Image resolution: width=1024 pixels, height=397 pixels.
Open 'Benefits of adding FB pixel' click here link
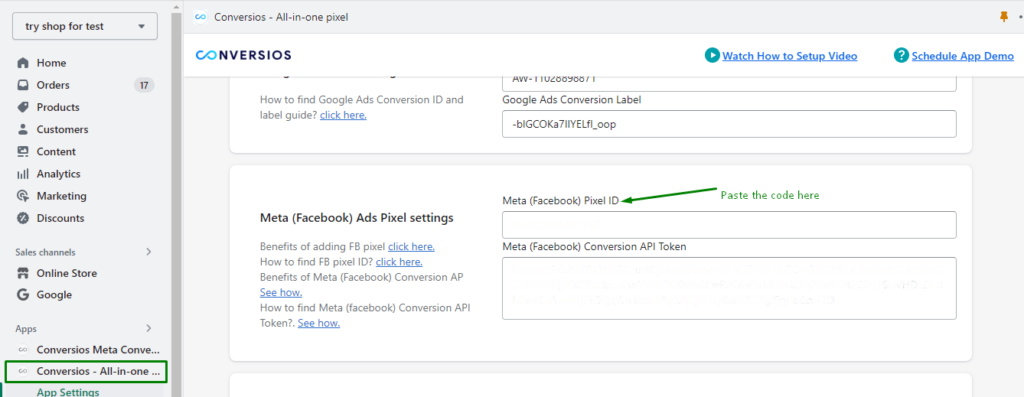[411, 247]
